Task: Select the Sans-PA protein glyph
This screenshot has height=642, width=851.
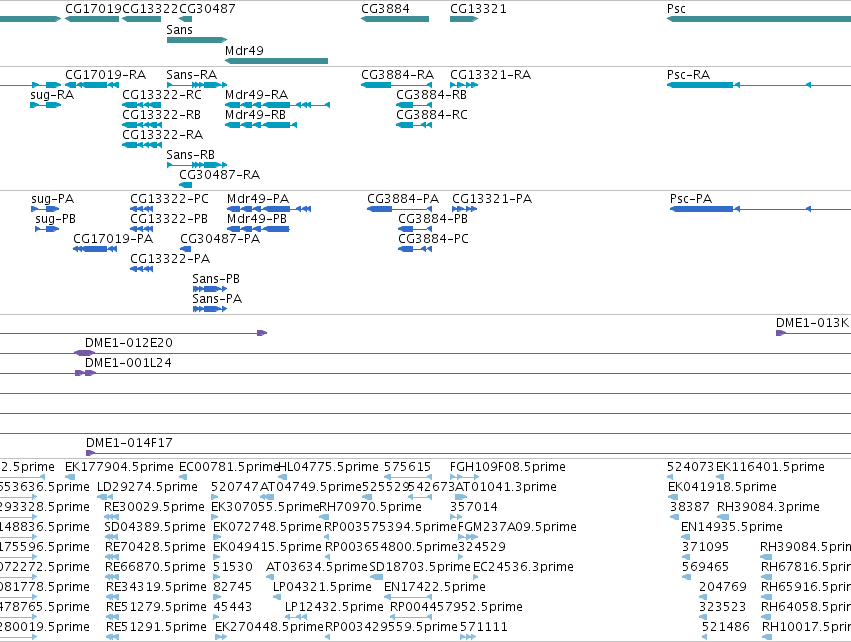Action: tap(209, 309)
